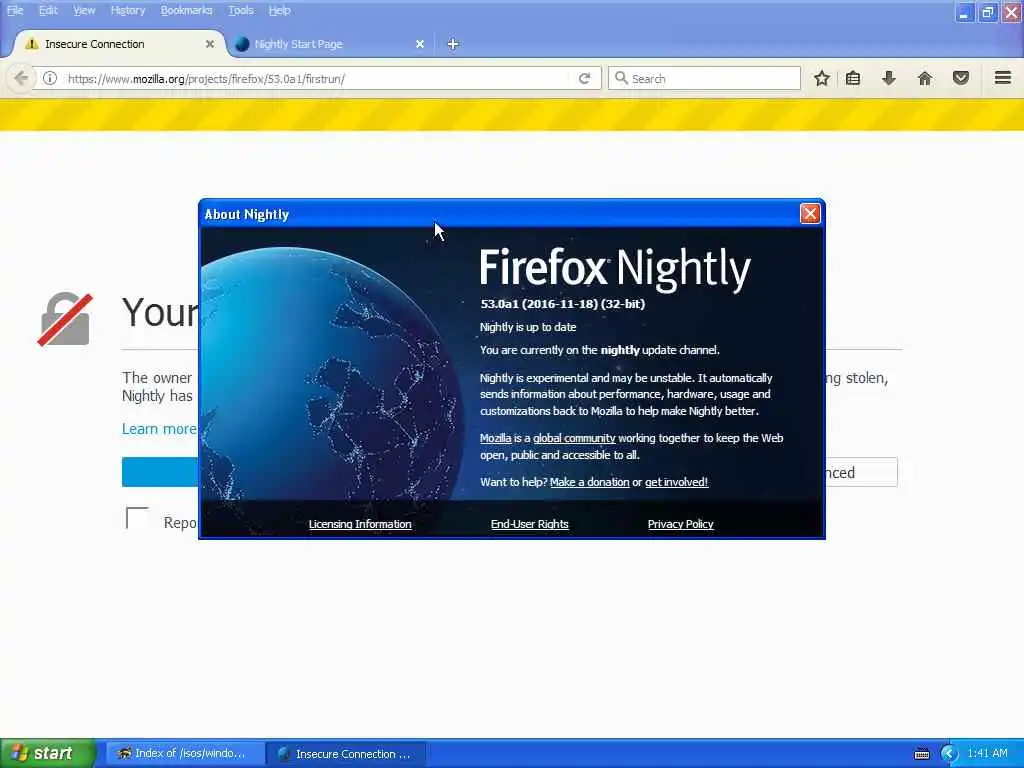Click the search magnifier icon

pyautogui.click(x=621, y=78)
